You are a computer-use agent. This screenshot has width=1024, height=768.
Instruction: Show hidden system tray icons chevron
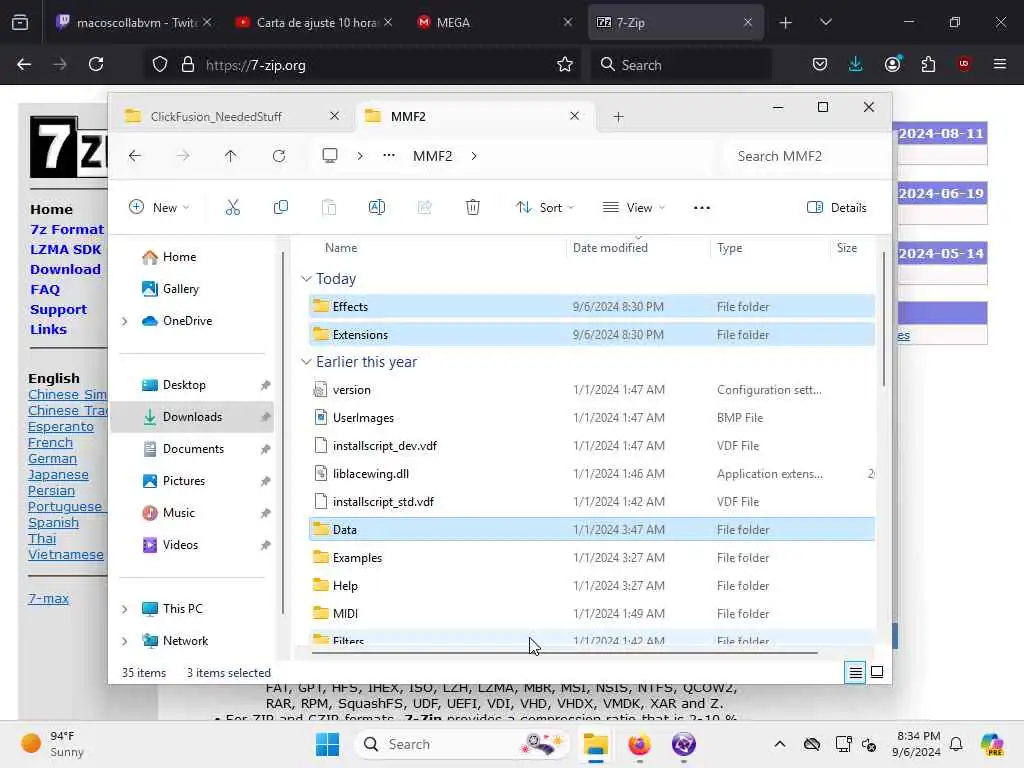point(780,744)
